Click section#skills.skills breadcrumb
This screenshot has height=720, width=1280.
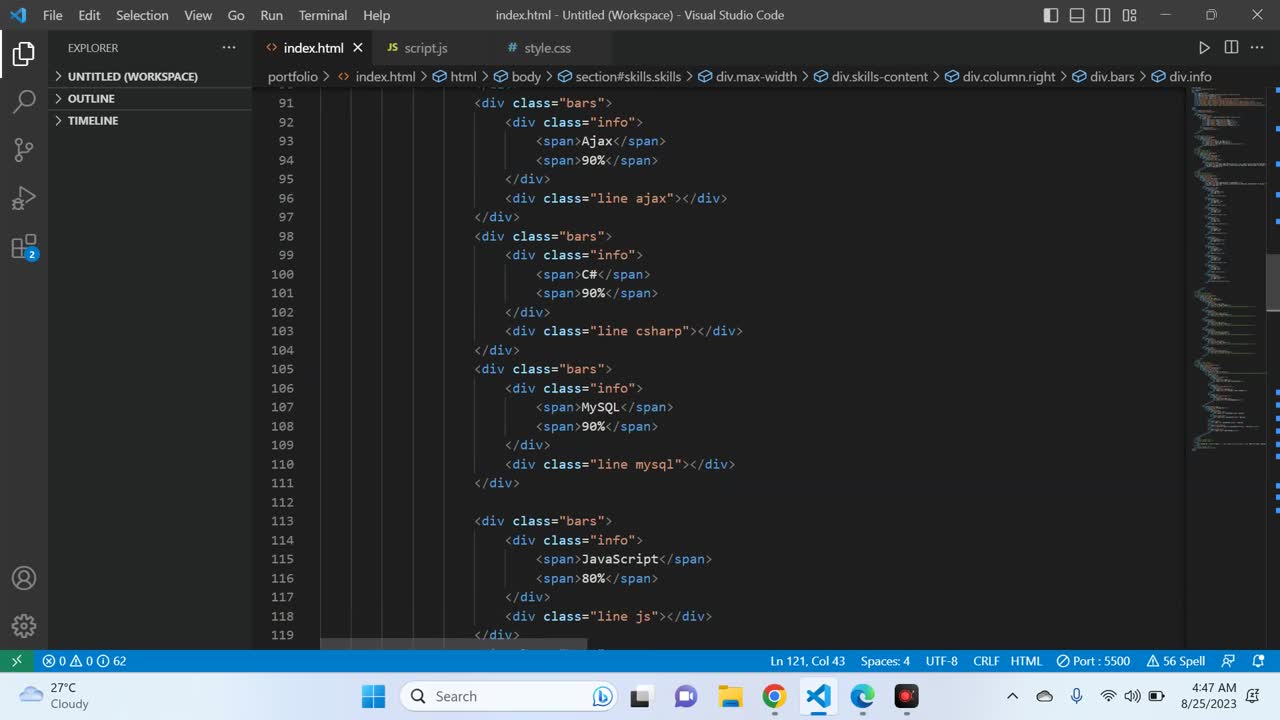pos(620,76)
